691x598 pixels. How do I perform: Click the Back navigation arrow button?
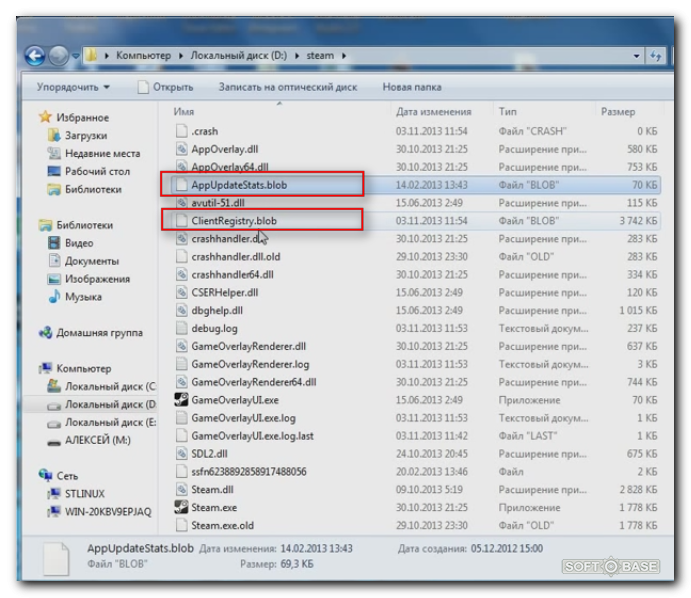[37, 55]
